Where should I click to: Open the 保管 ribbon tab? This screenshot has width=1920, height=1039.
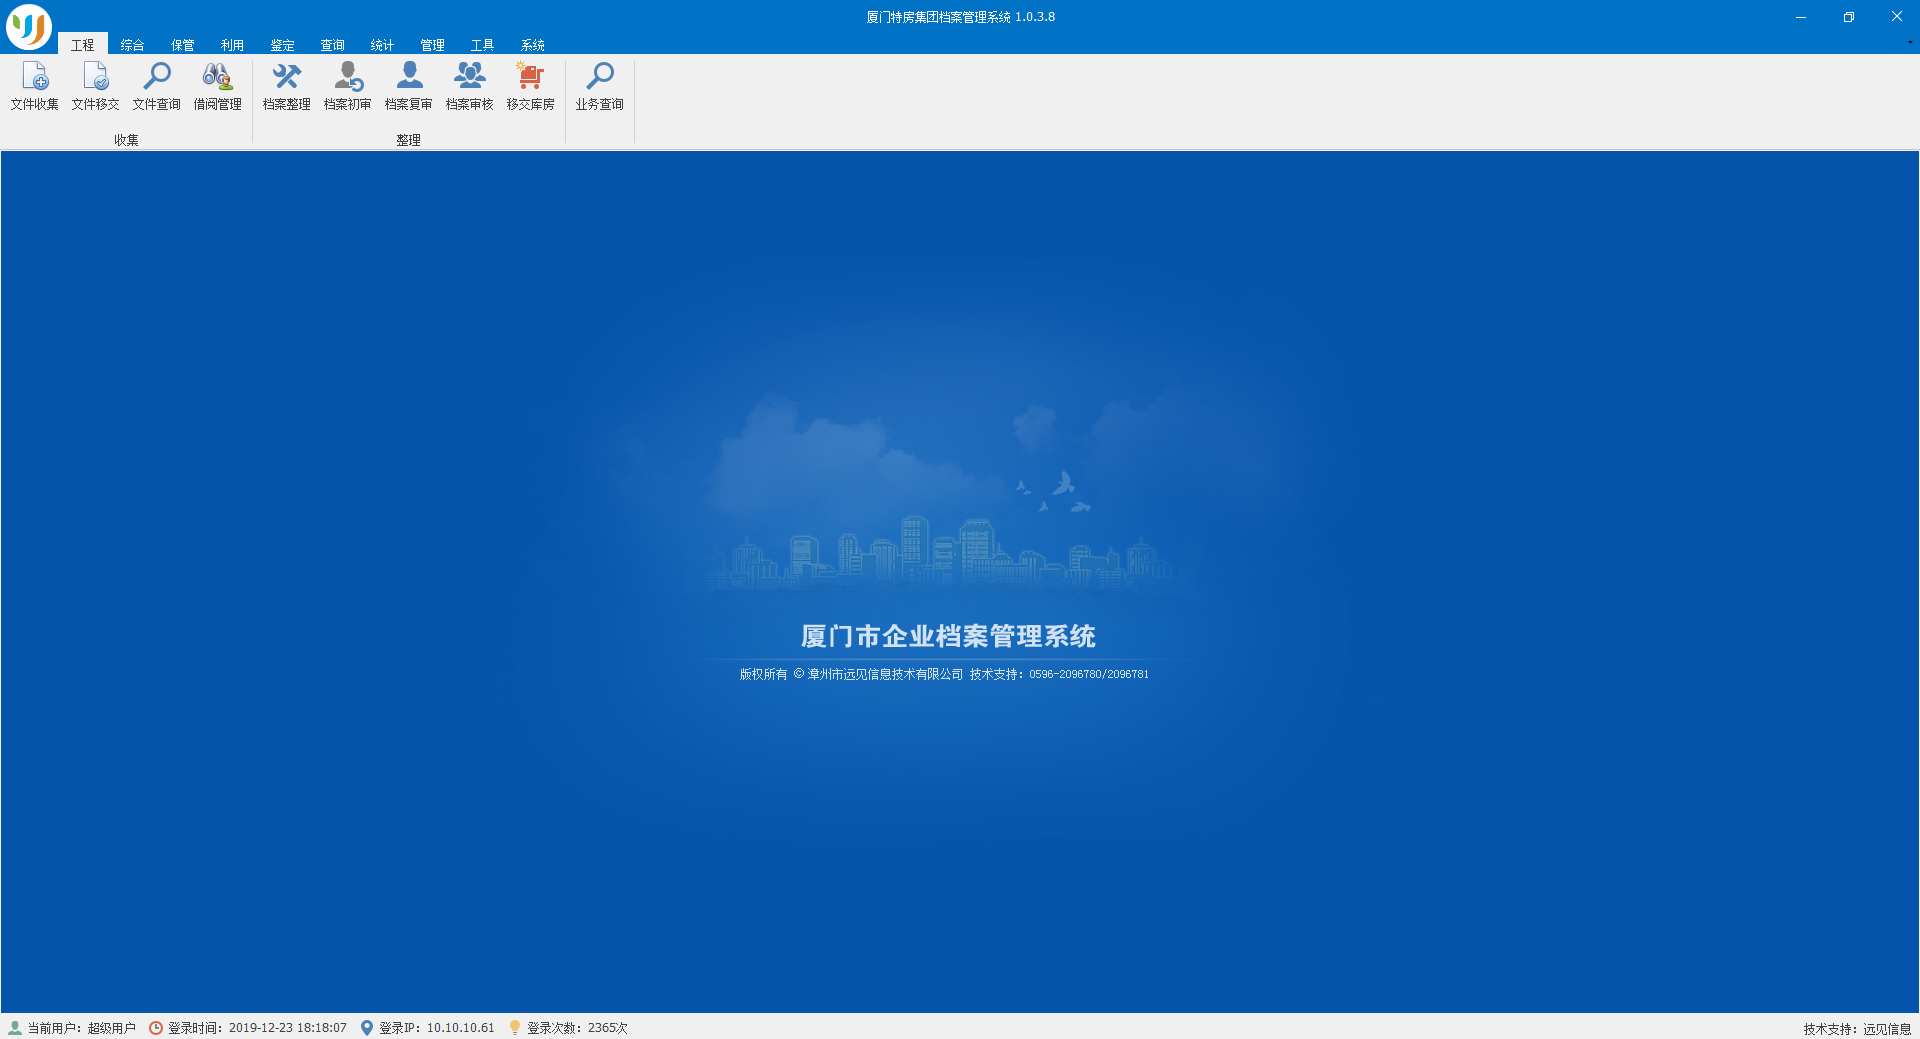(183, 45)
